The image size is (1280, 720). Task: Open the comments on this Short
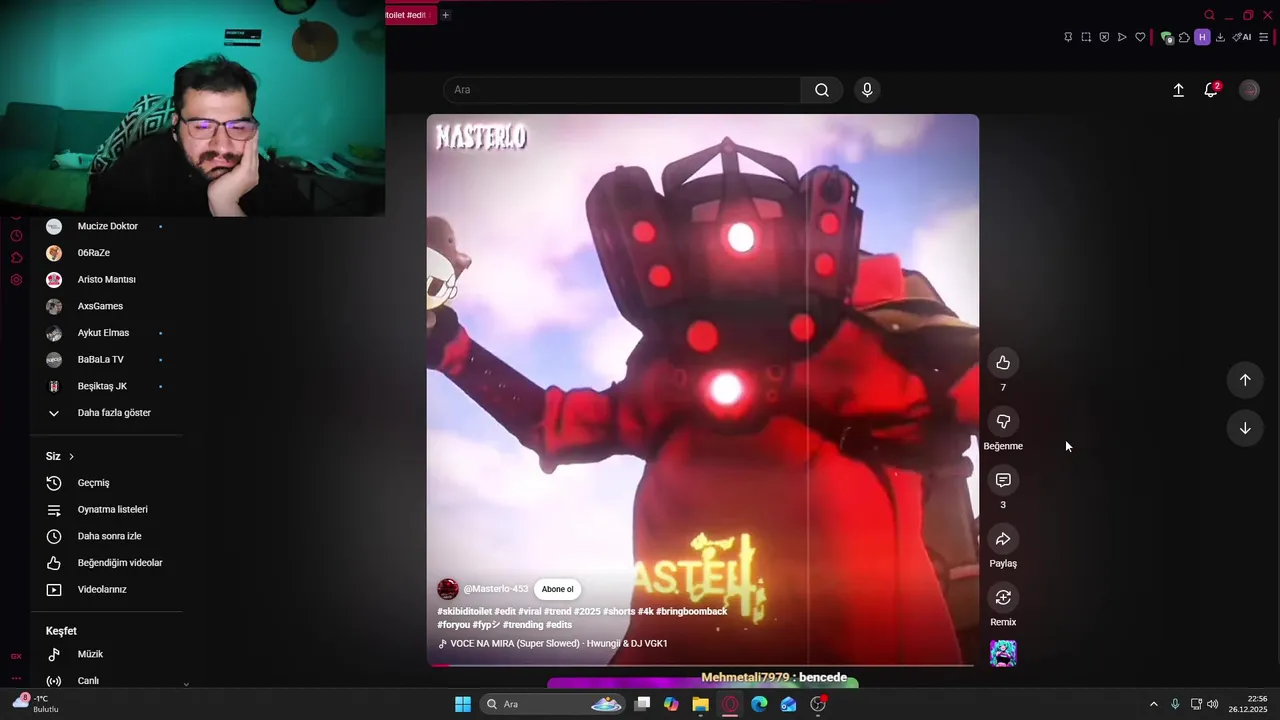click(x=1003, y=480)
